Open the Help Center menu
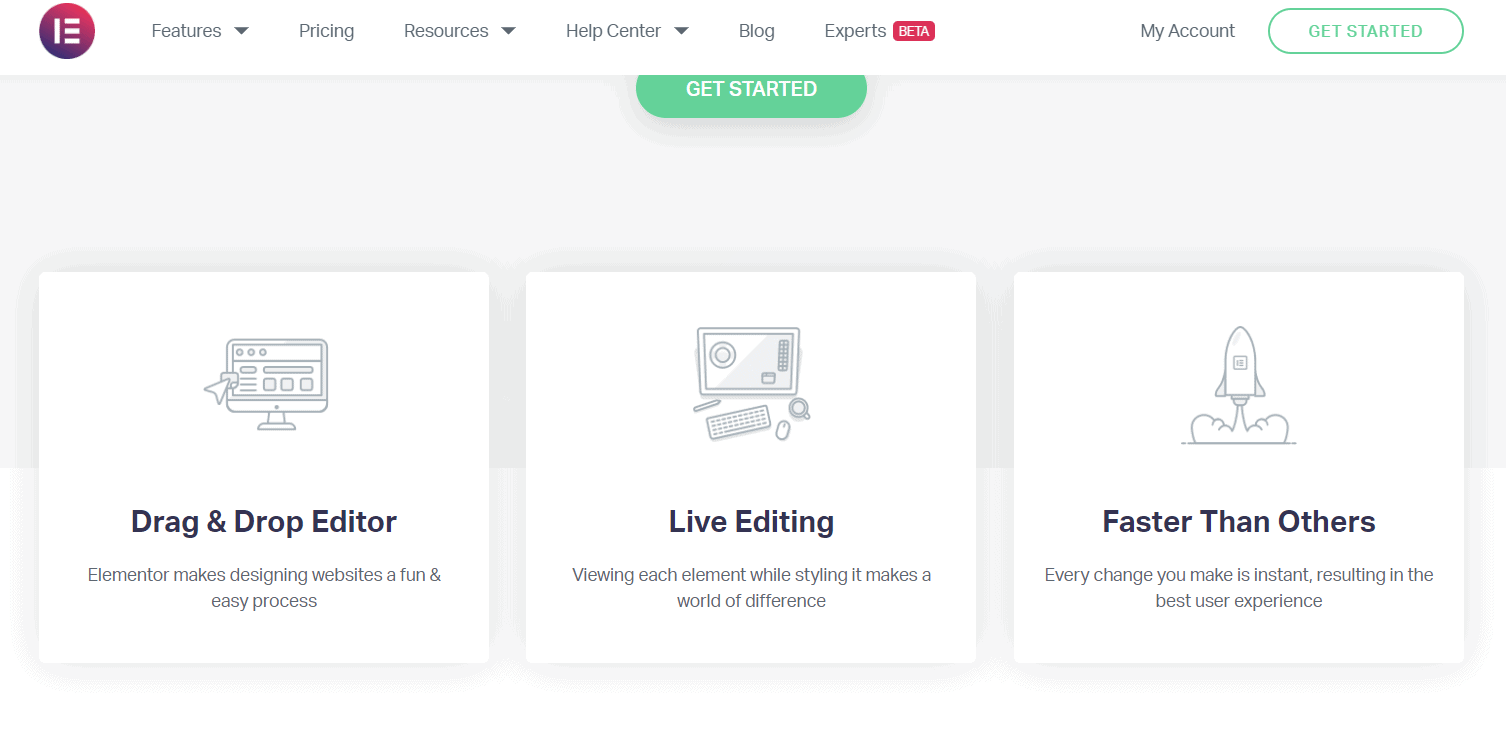Viewport: 1506px width, 736px height. (x=613, y=31)
